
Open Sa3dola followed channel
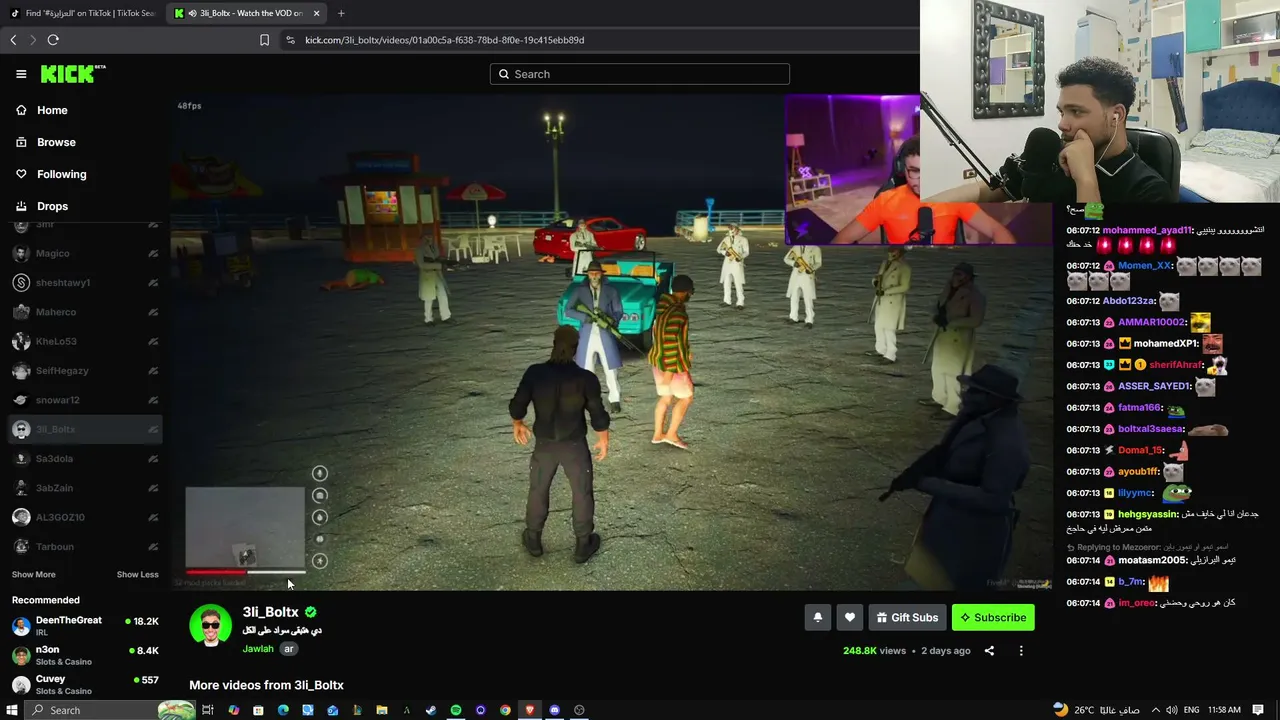coord(85,459)
